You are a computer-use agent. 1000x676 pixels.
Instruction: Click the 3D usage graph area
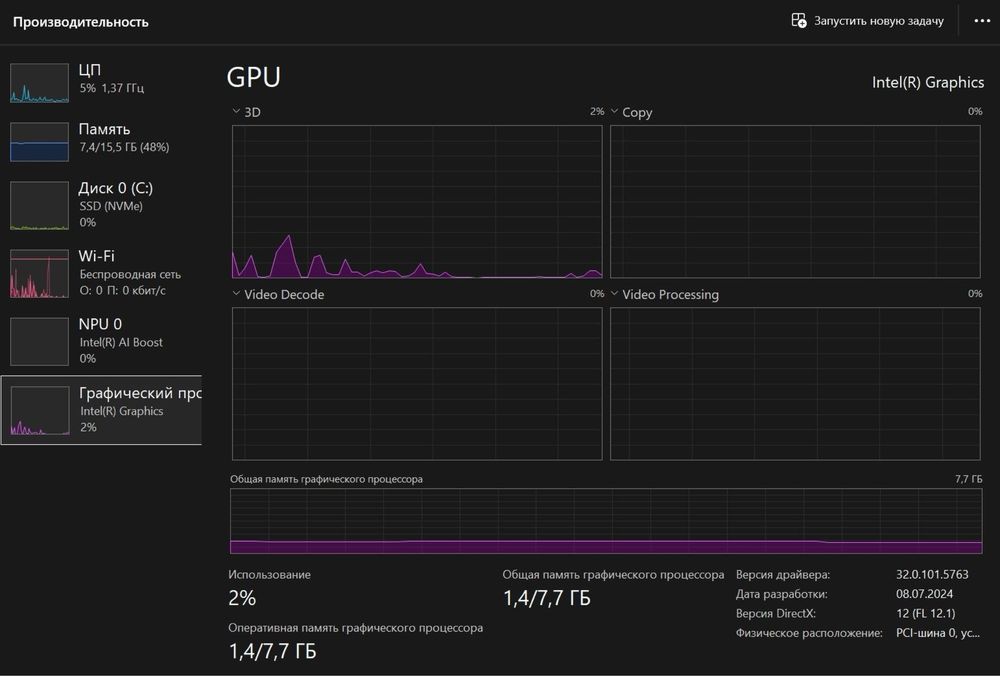(x=417, y=202)
